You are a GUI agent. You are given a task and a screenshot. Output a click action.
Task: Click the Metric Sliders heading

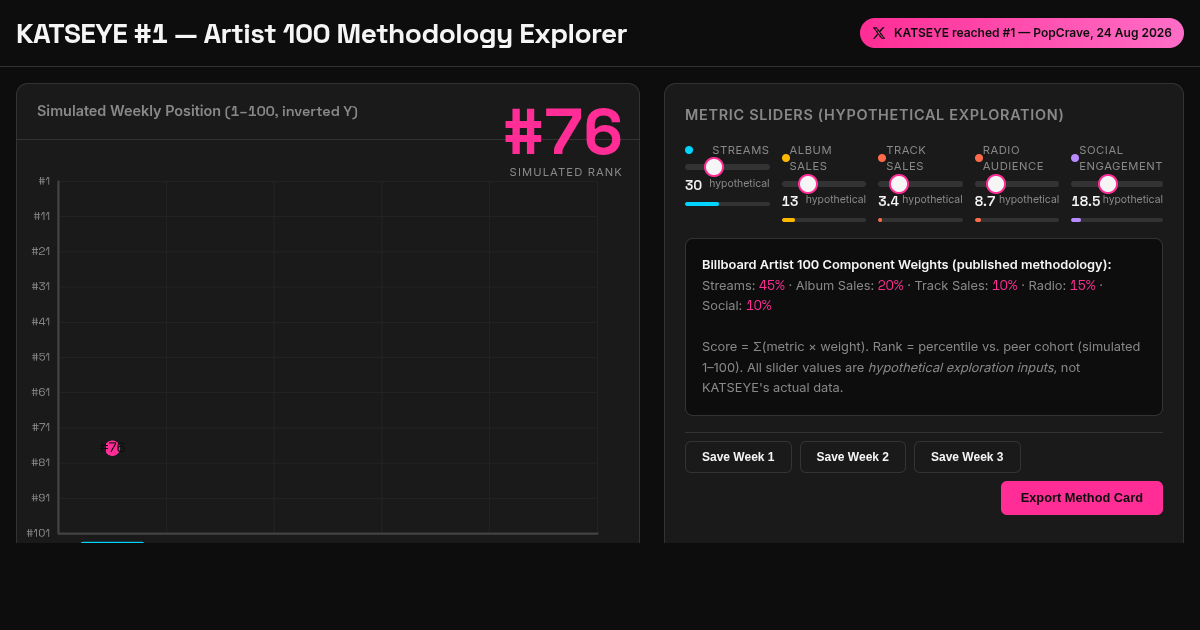coord(874,115)
